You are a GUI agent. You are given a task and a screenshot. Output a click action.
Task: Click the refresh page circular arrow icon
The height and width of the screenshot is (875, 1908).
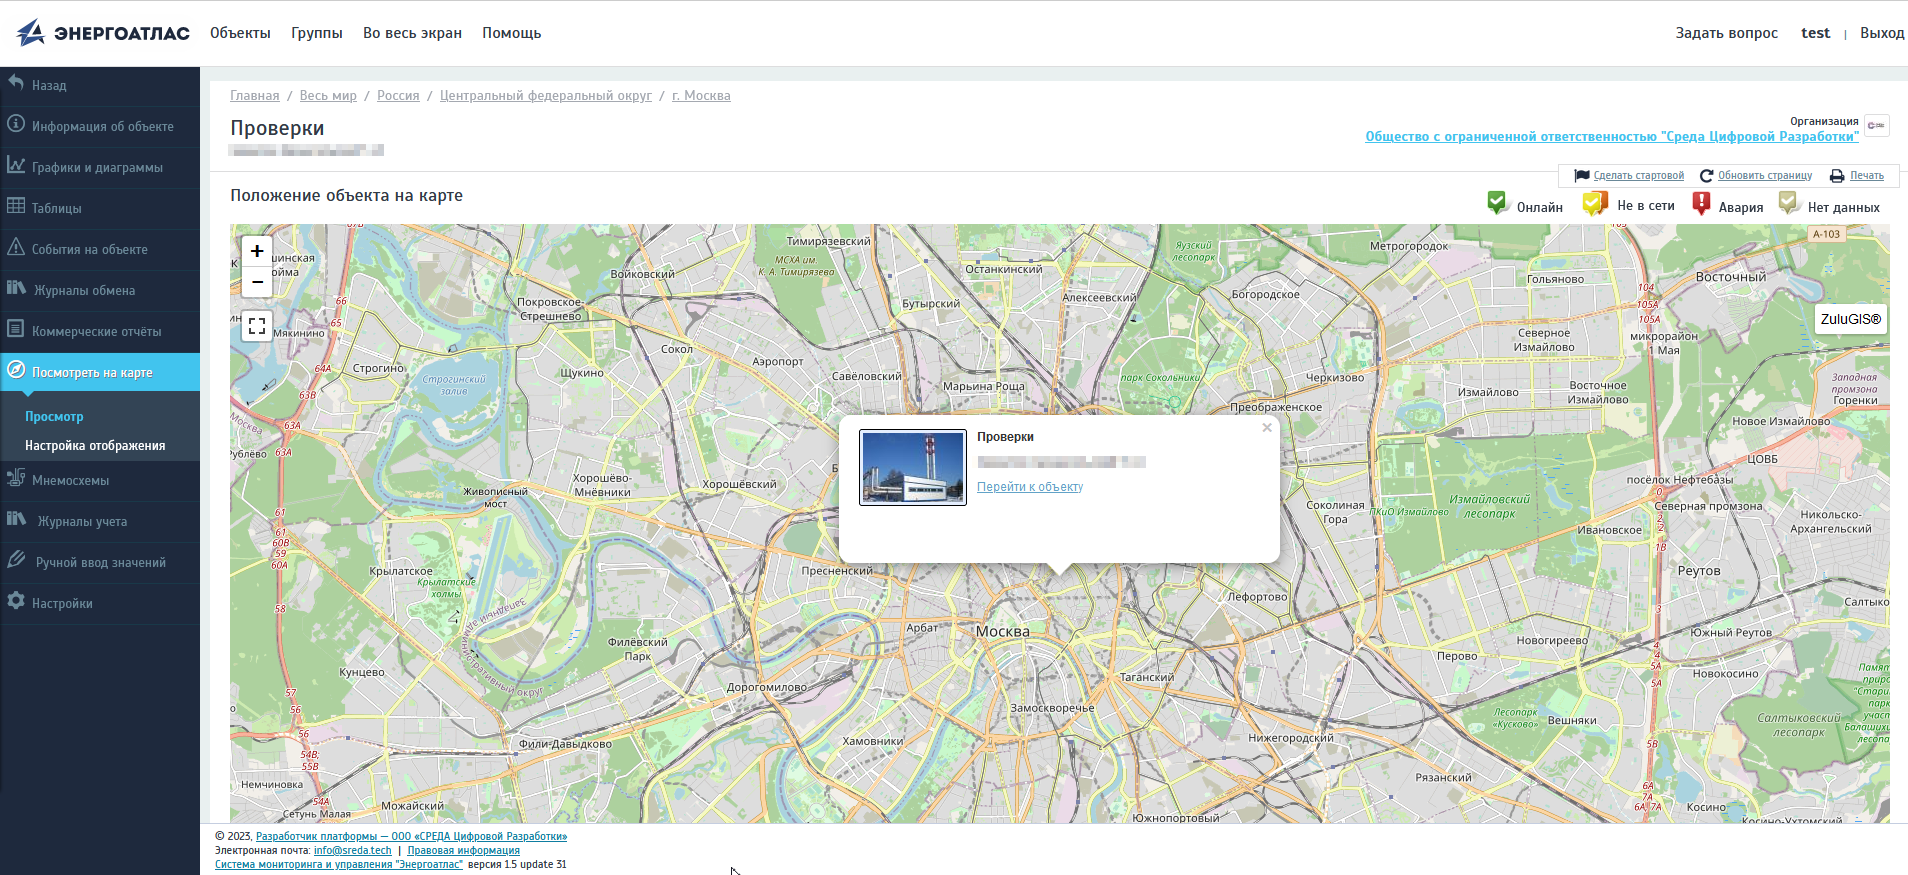coord(1706,176)
